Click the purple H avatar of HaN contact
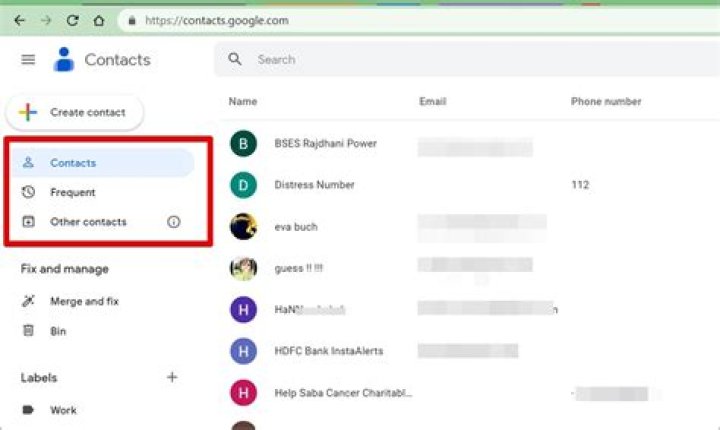The image size is (720, 430). [243, 310]
